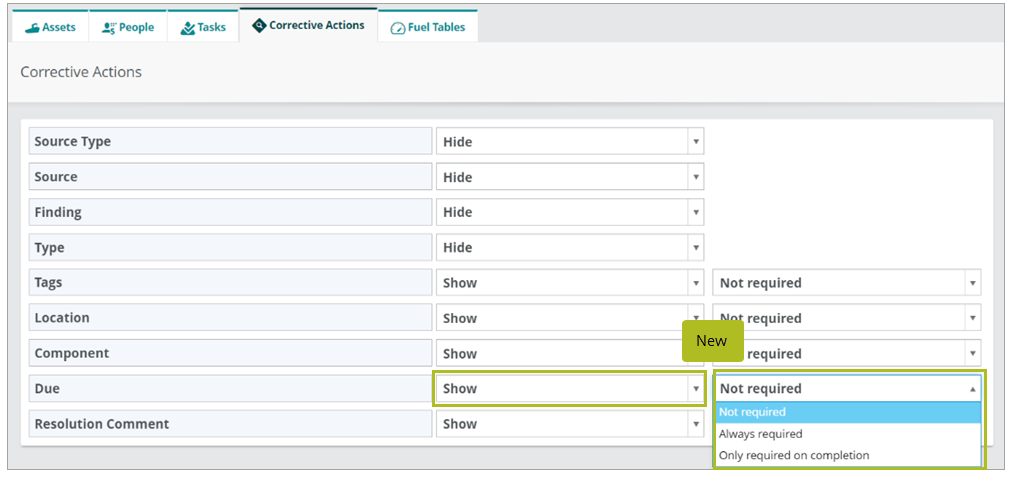Open the Location Show dropdown
The image size is (1012, 477).
(570, 318)
